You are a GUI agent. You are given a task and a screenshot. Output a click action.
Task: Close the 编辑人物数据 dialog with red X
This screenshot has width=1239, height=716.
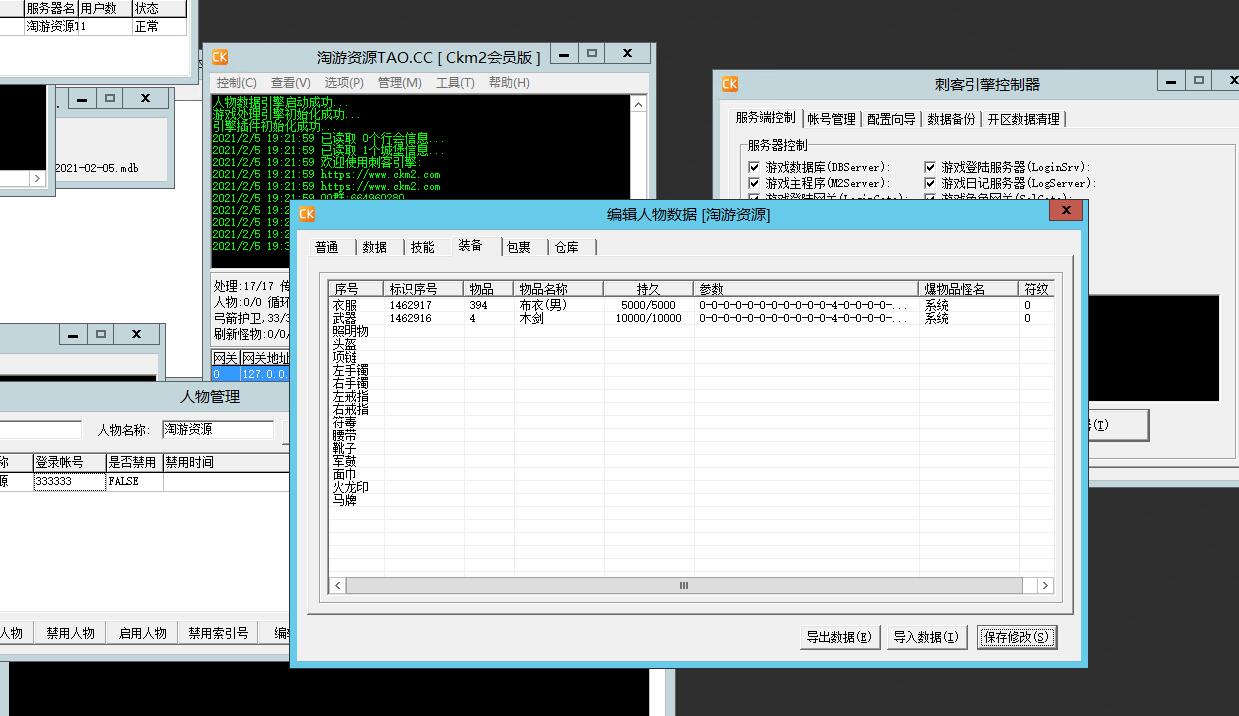click(1066, 211)
